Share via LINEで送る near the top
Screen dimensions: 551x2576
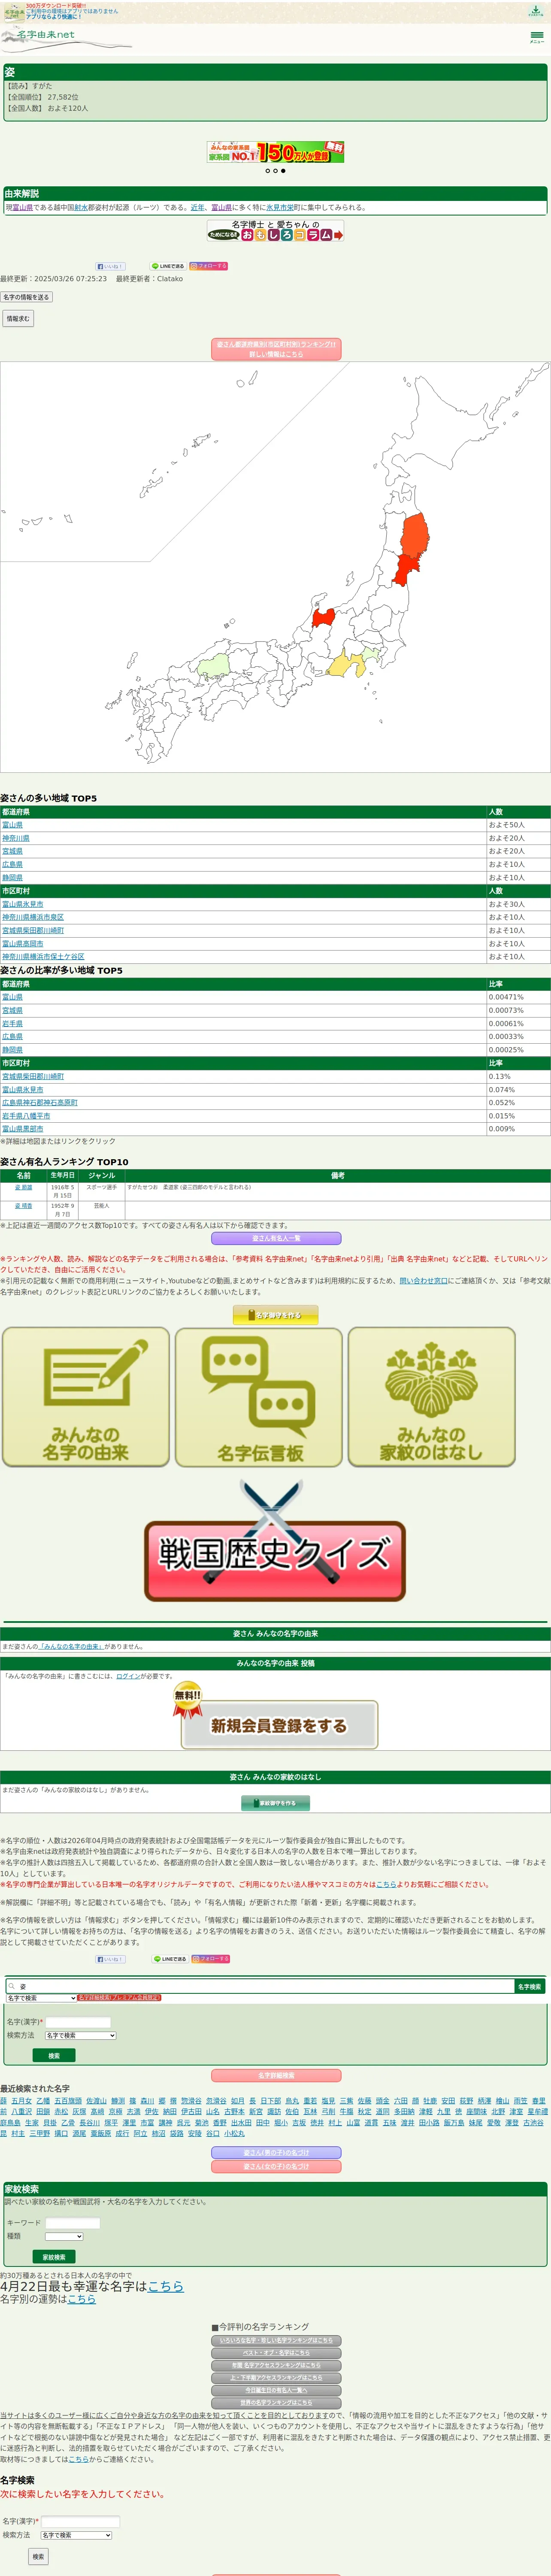167,266
